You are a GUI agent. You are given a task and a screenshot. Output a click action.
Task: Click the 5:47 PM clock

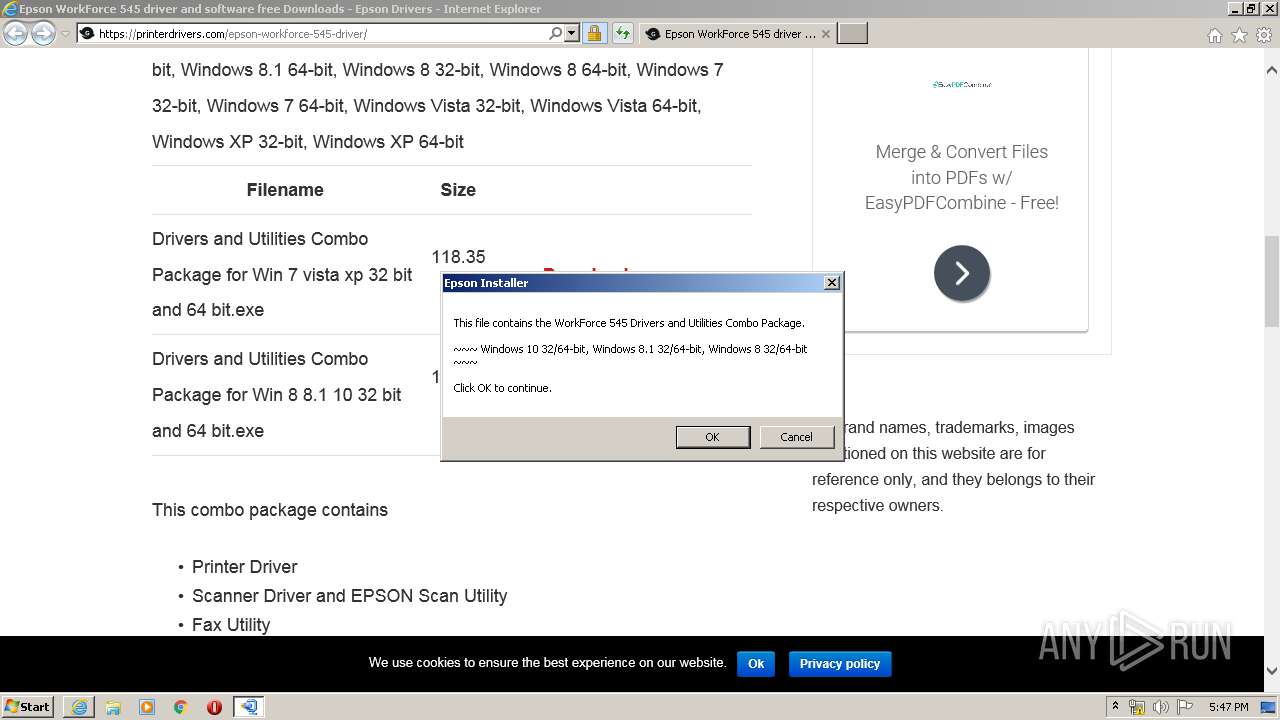point(1228,707)
